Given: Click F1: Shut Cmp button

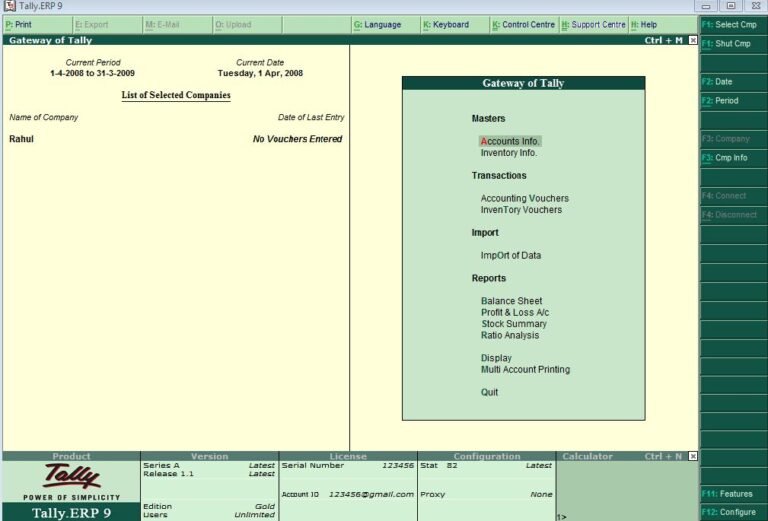Looking at the screenshot, I should [733, 44].
